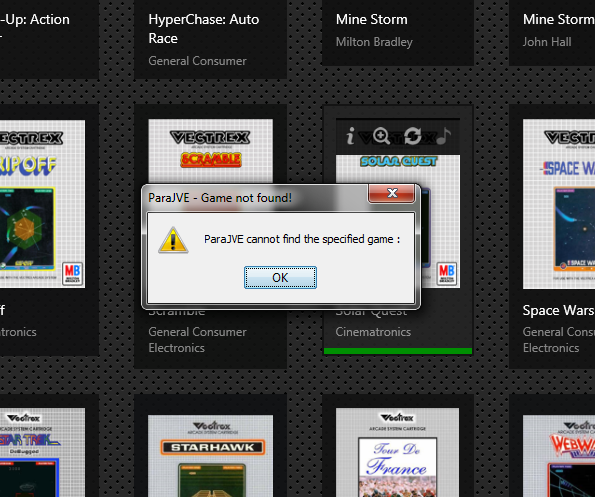
Task: Click the Mine Storm title by John Hall
Action: pos(559,19)
